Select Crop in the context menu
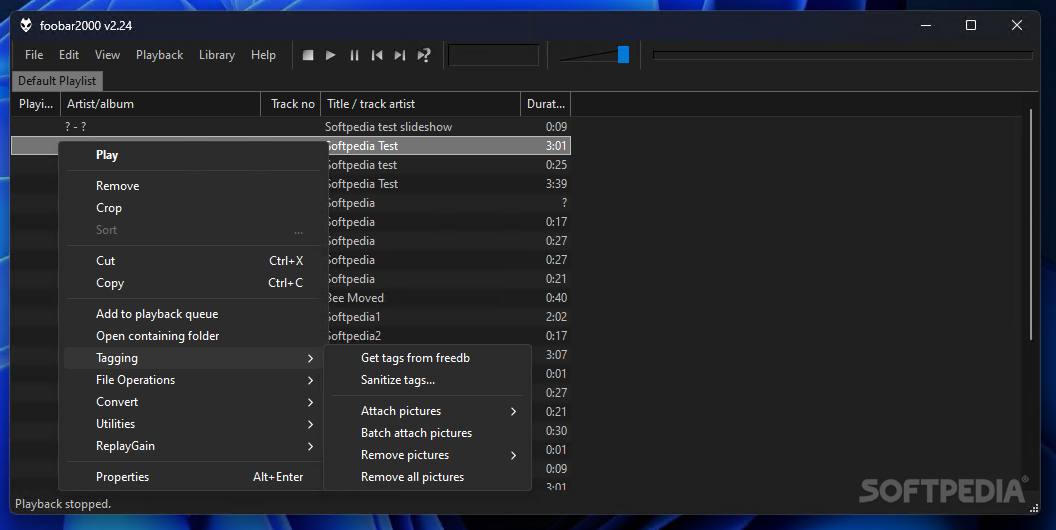 pos(192,208)
